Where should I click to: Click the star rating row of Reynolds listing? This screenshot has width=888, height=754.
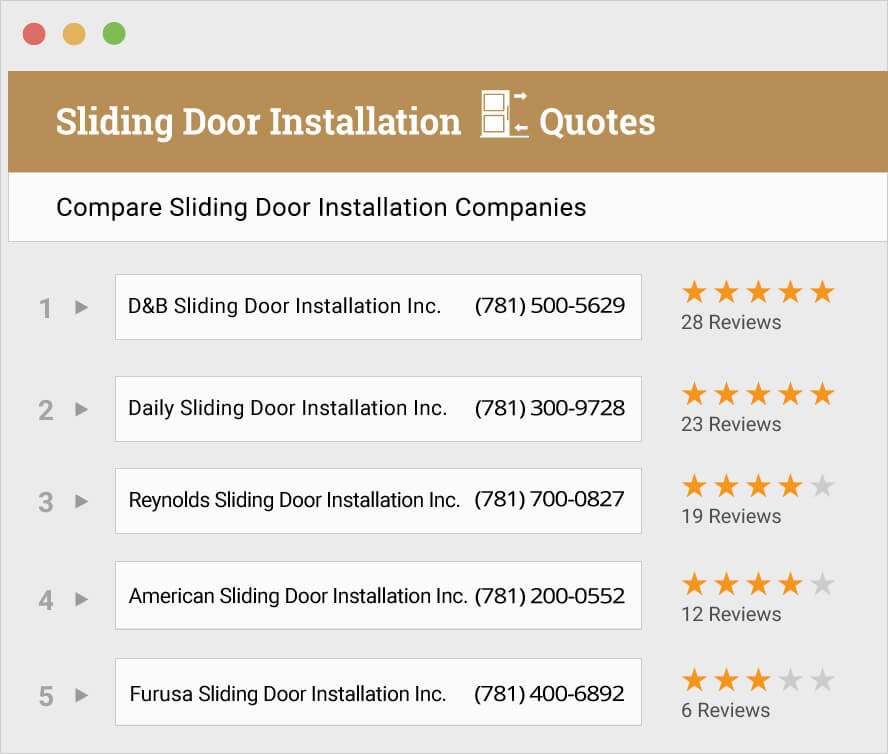pos(757,485)
